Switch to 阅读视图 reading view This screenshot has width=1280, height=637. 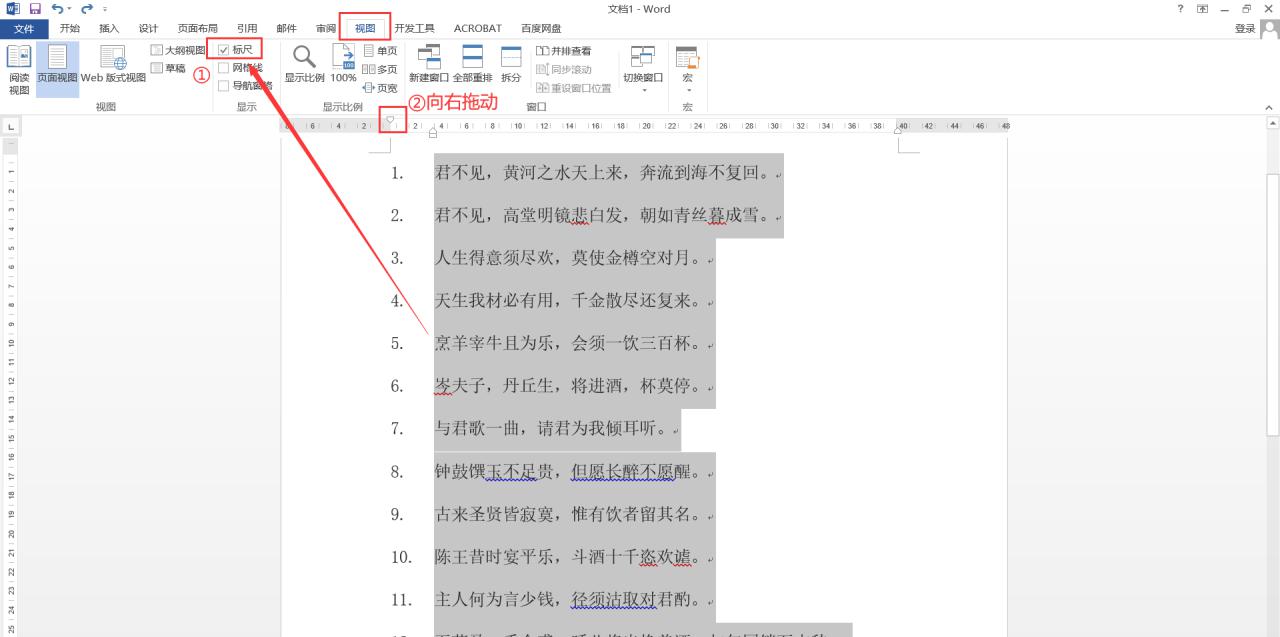[19, 70]
